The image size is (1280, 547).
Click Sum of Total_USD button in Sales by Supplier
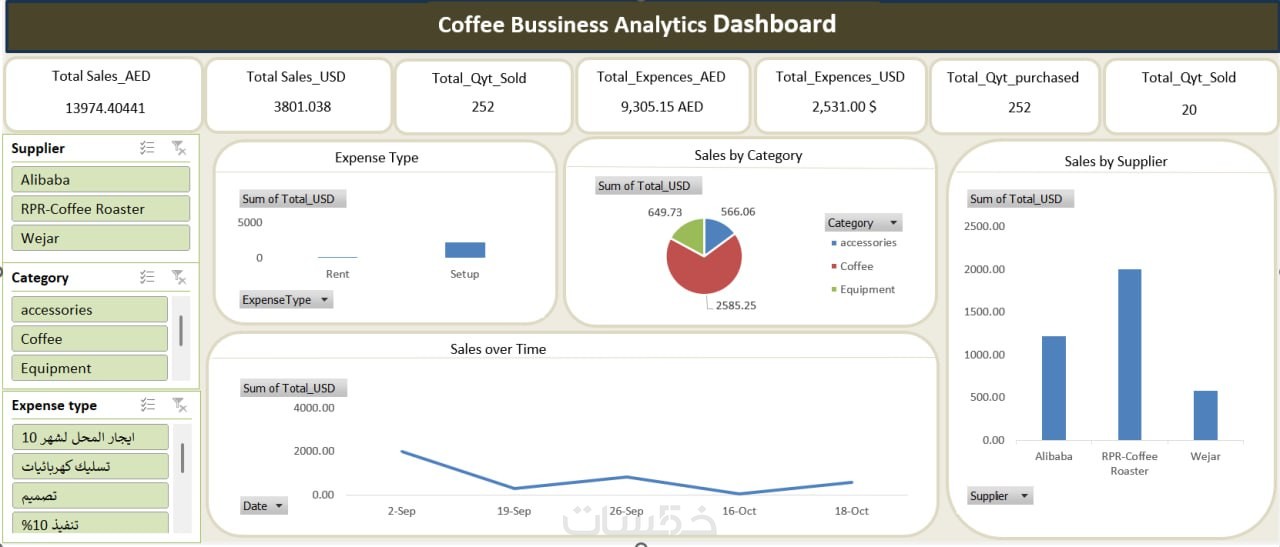(1020, 199)
